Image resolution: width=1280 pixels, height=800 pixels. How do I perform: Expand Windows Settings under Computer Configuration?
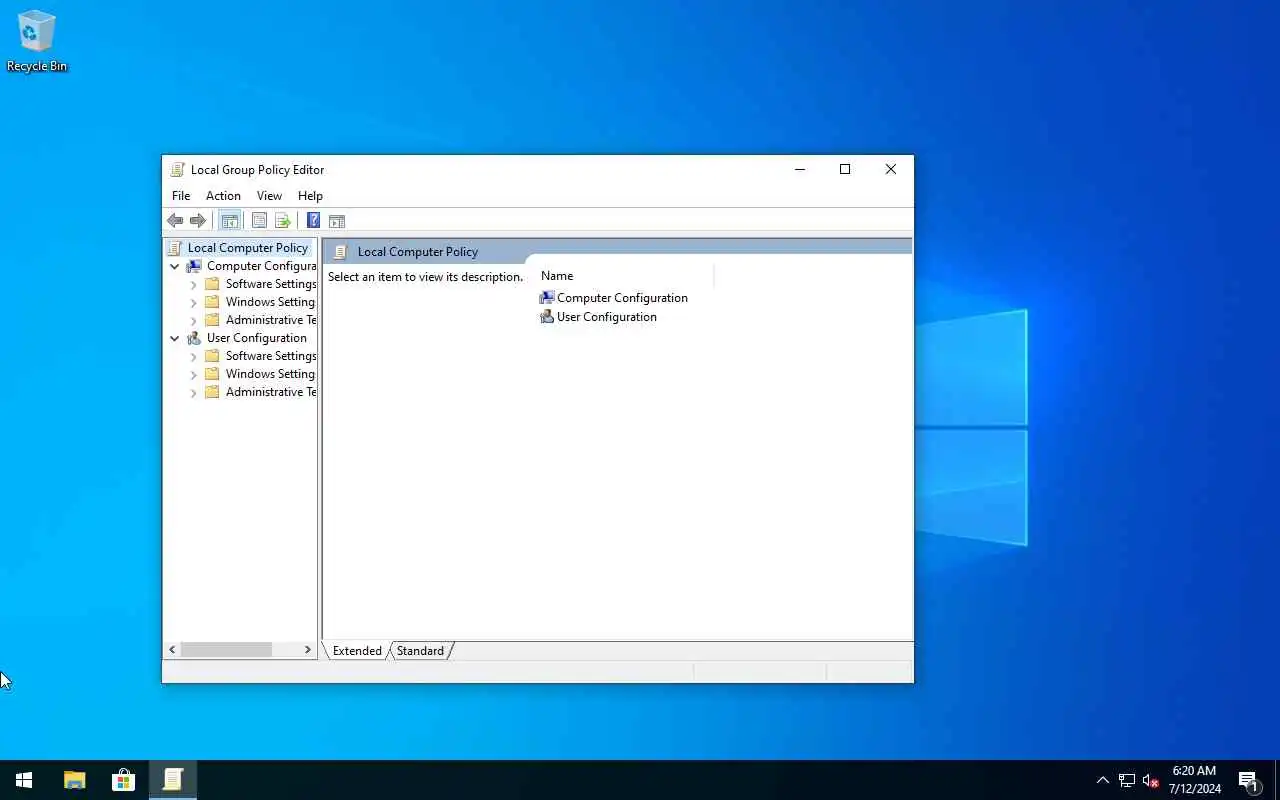[x=194, y=303]
